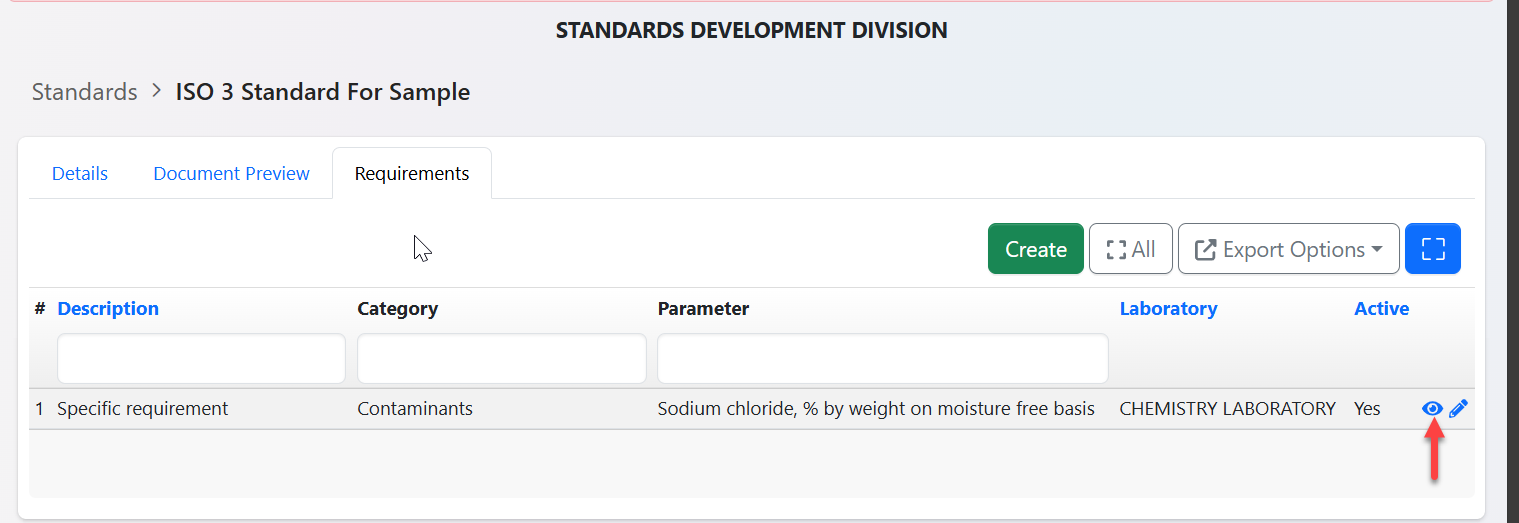Click the All expand button
Screen dimensions: 1519x523
(x=1130, y=249)
